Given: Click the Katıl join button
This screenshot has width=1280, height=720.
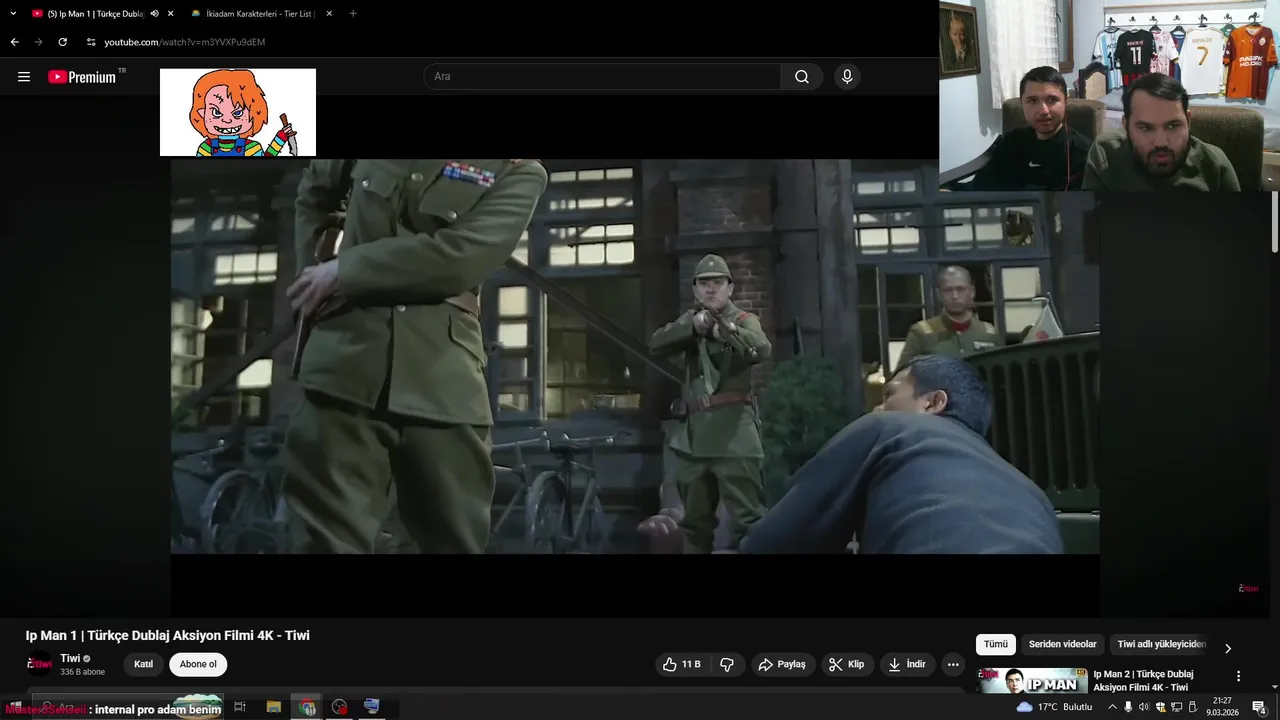Looking at the screenshot, I should [x=144, y=664].
